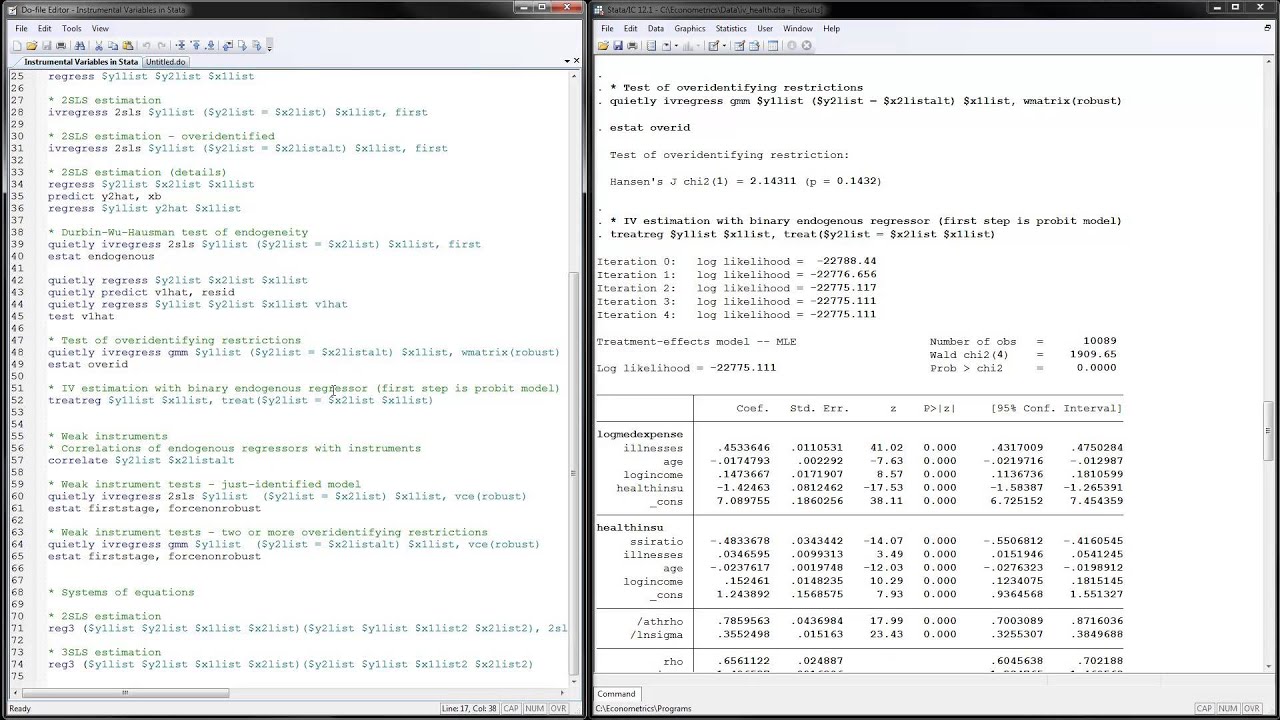
Task: Click the CAP indicator in Stata status bar
Action: [1204, 709]
